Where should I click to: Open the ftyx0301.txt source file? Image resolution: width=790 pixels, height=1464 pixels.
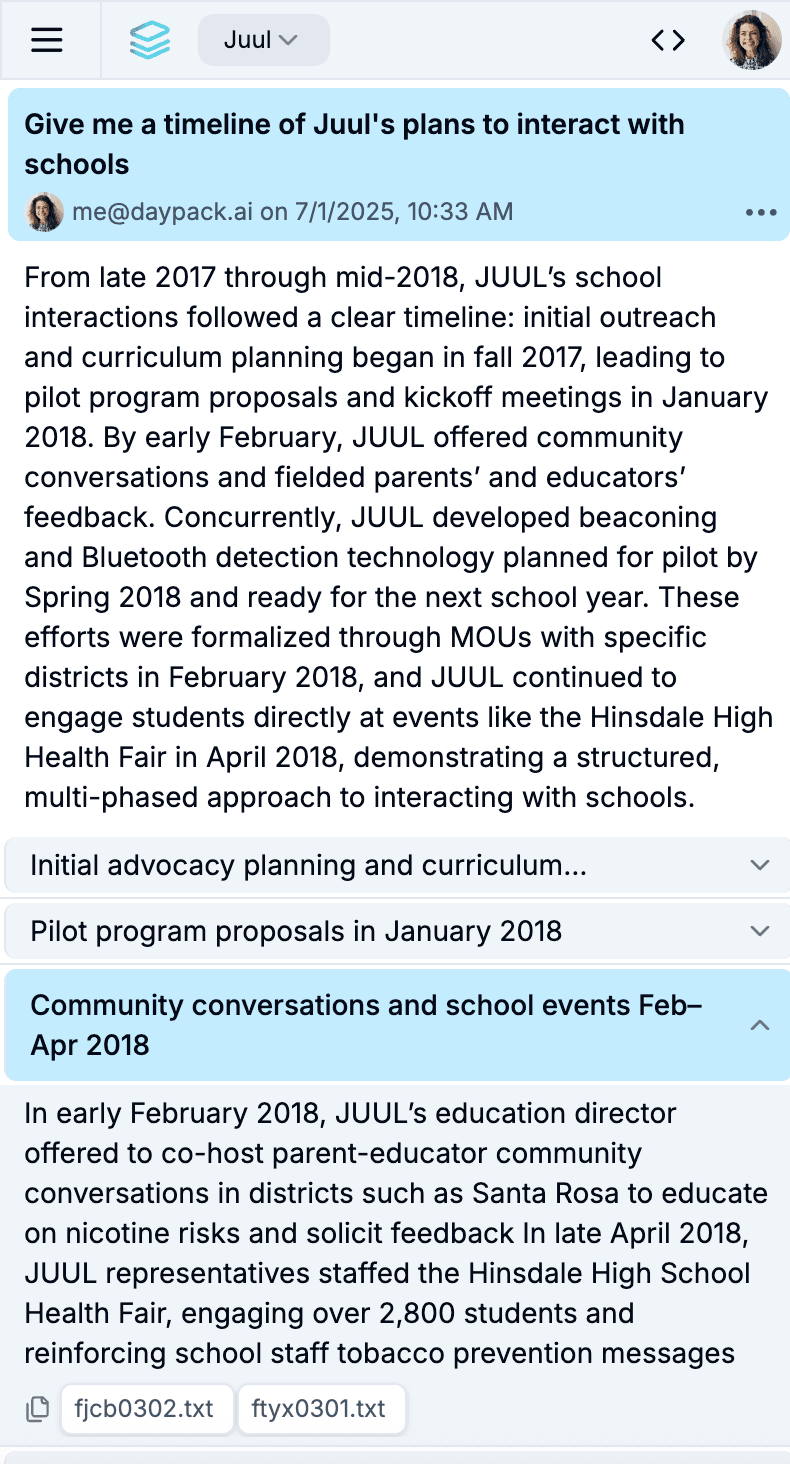tap(321, 1410)
